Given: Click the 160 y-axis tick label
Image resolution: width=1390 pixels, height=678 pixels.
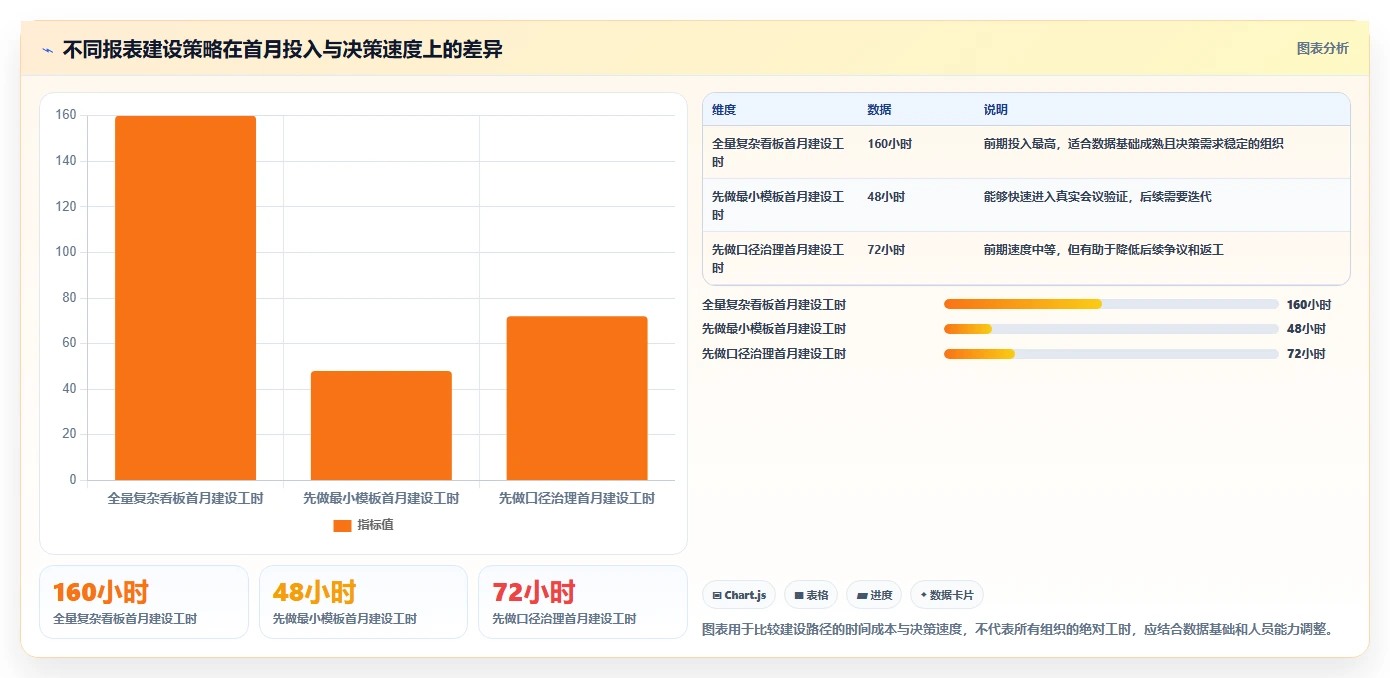Looking at the screenshot, I should tap(66, 115).
